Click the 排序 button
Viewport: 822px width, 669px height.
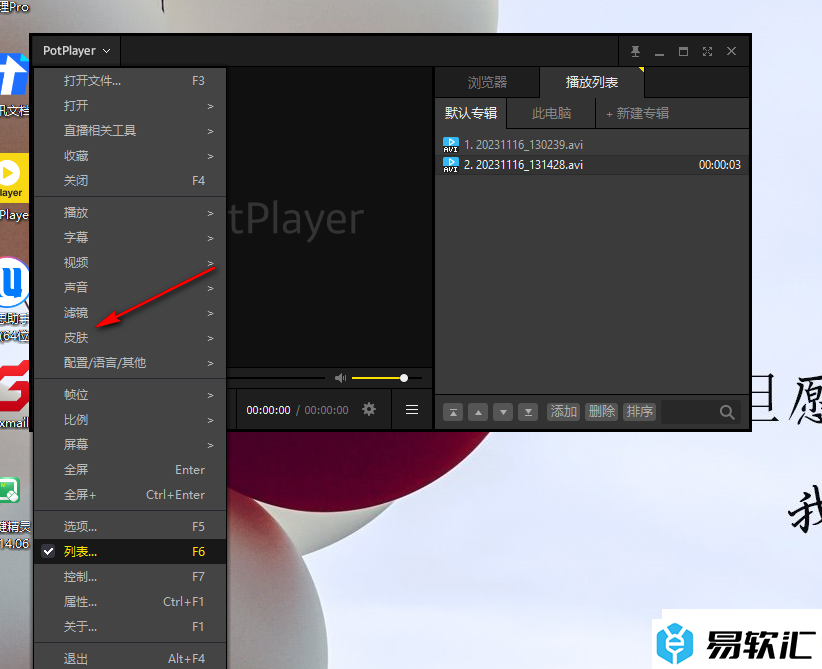coord(640,412)
